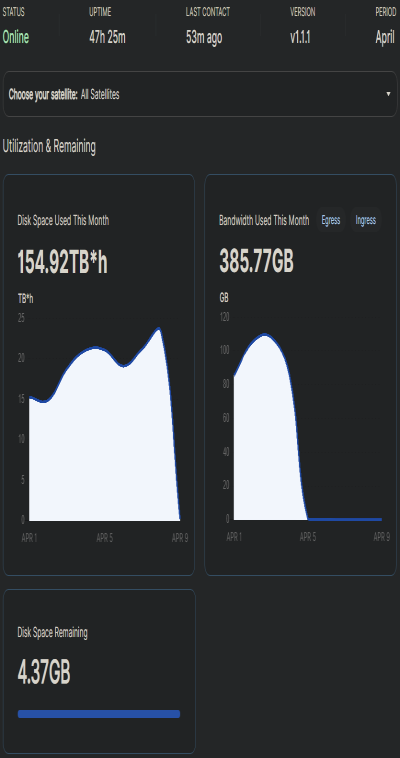Click the Disk Space Remaining label
The width and height of the screenshot is (400, 758).
click(x=53, y=632)
